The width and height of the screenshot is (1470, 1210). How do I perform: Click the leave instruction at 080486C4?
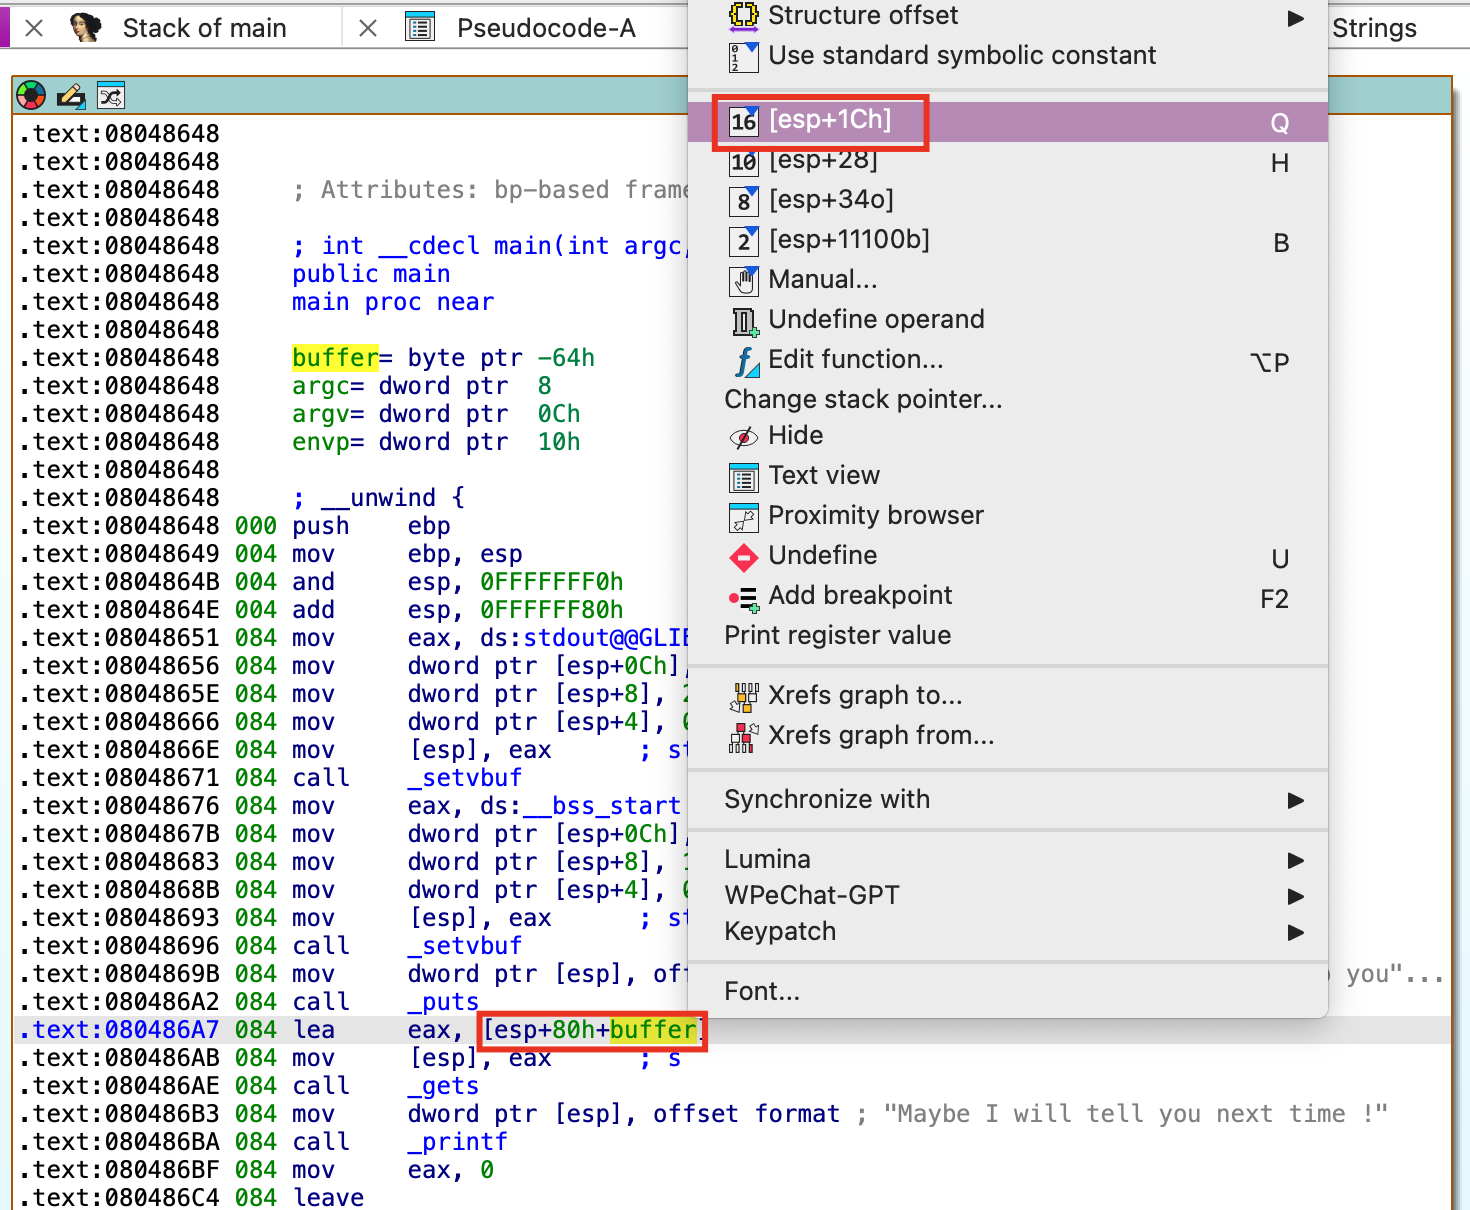(328, 1197)
